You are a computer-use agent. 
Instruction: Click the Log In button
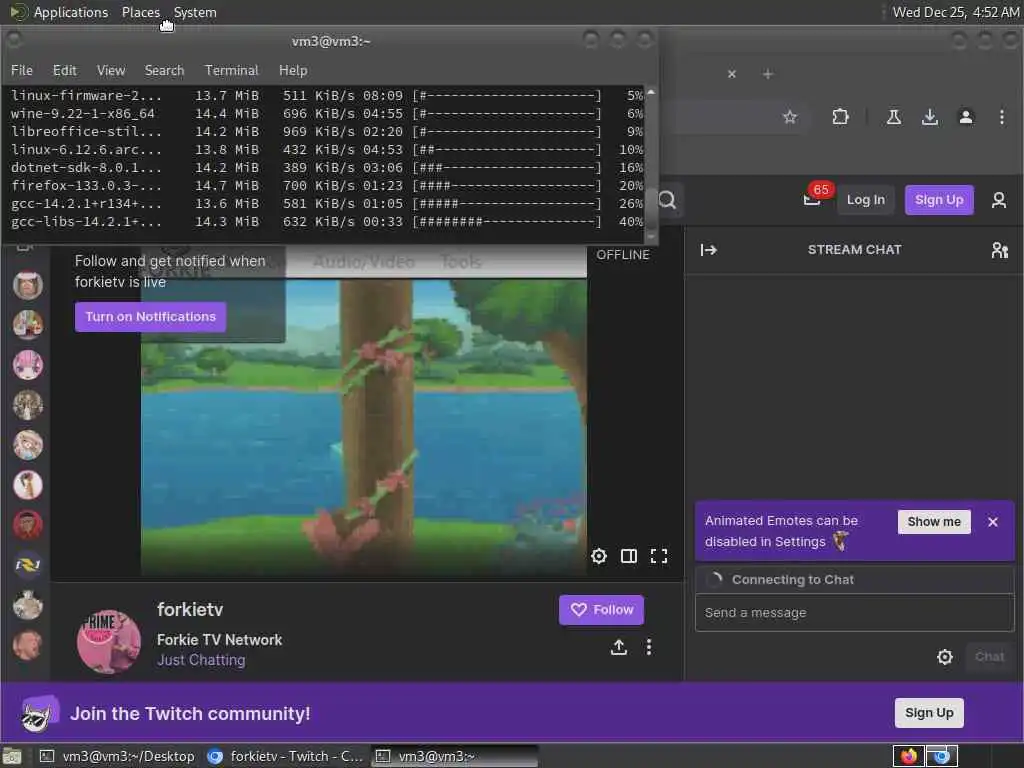[x=865, y=199]
